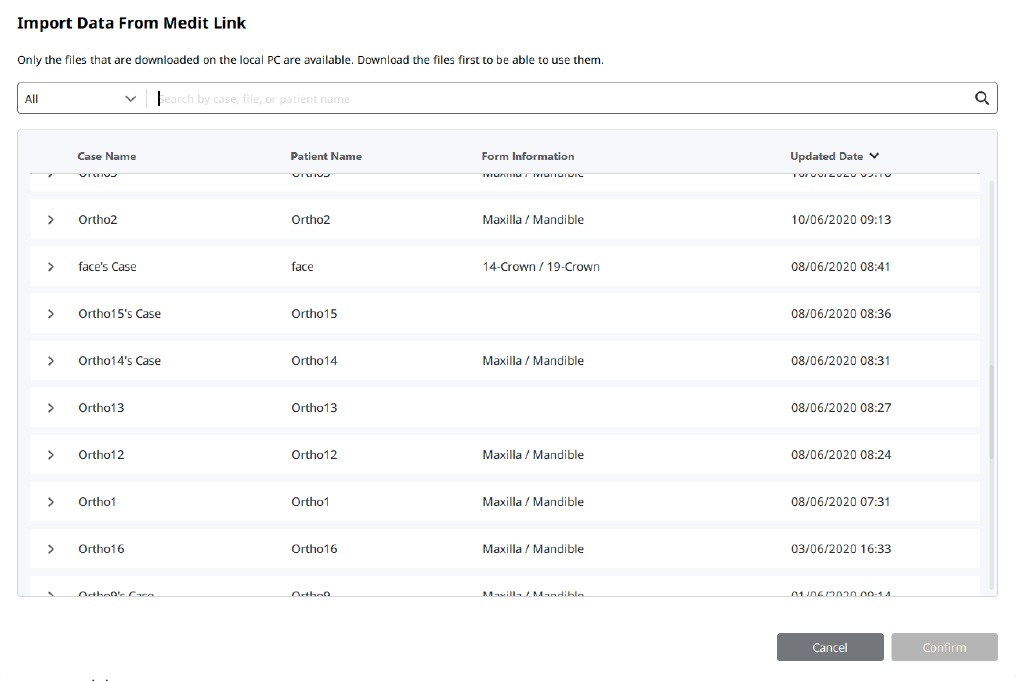This screenshot has width=1016, height=681.
Task: Click patient name Ortho12
Action: click(x=314, y=455)
